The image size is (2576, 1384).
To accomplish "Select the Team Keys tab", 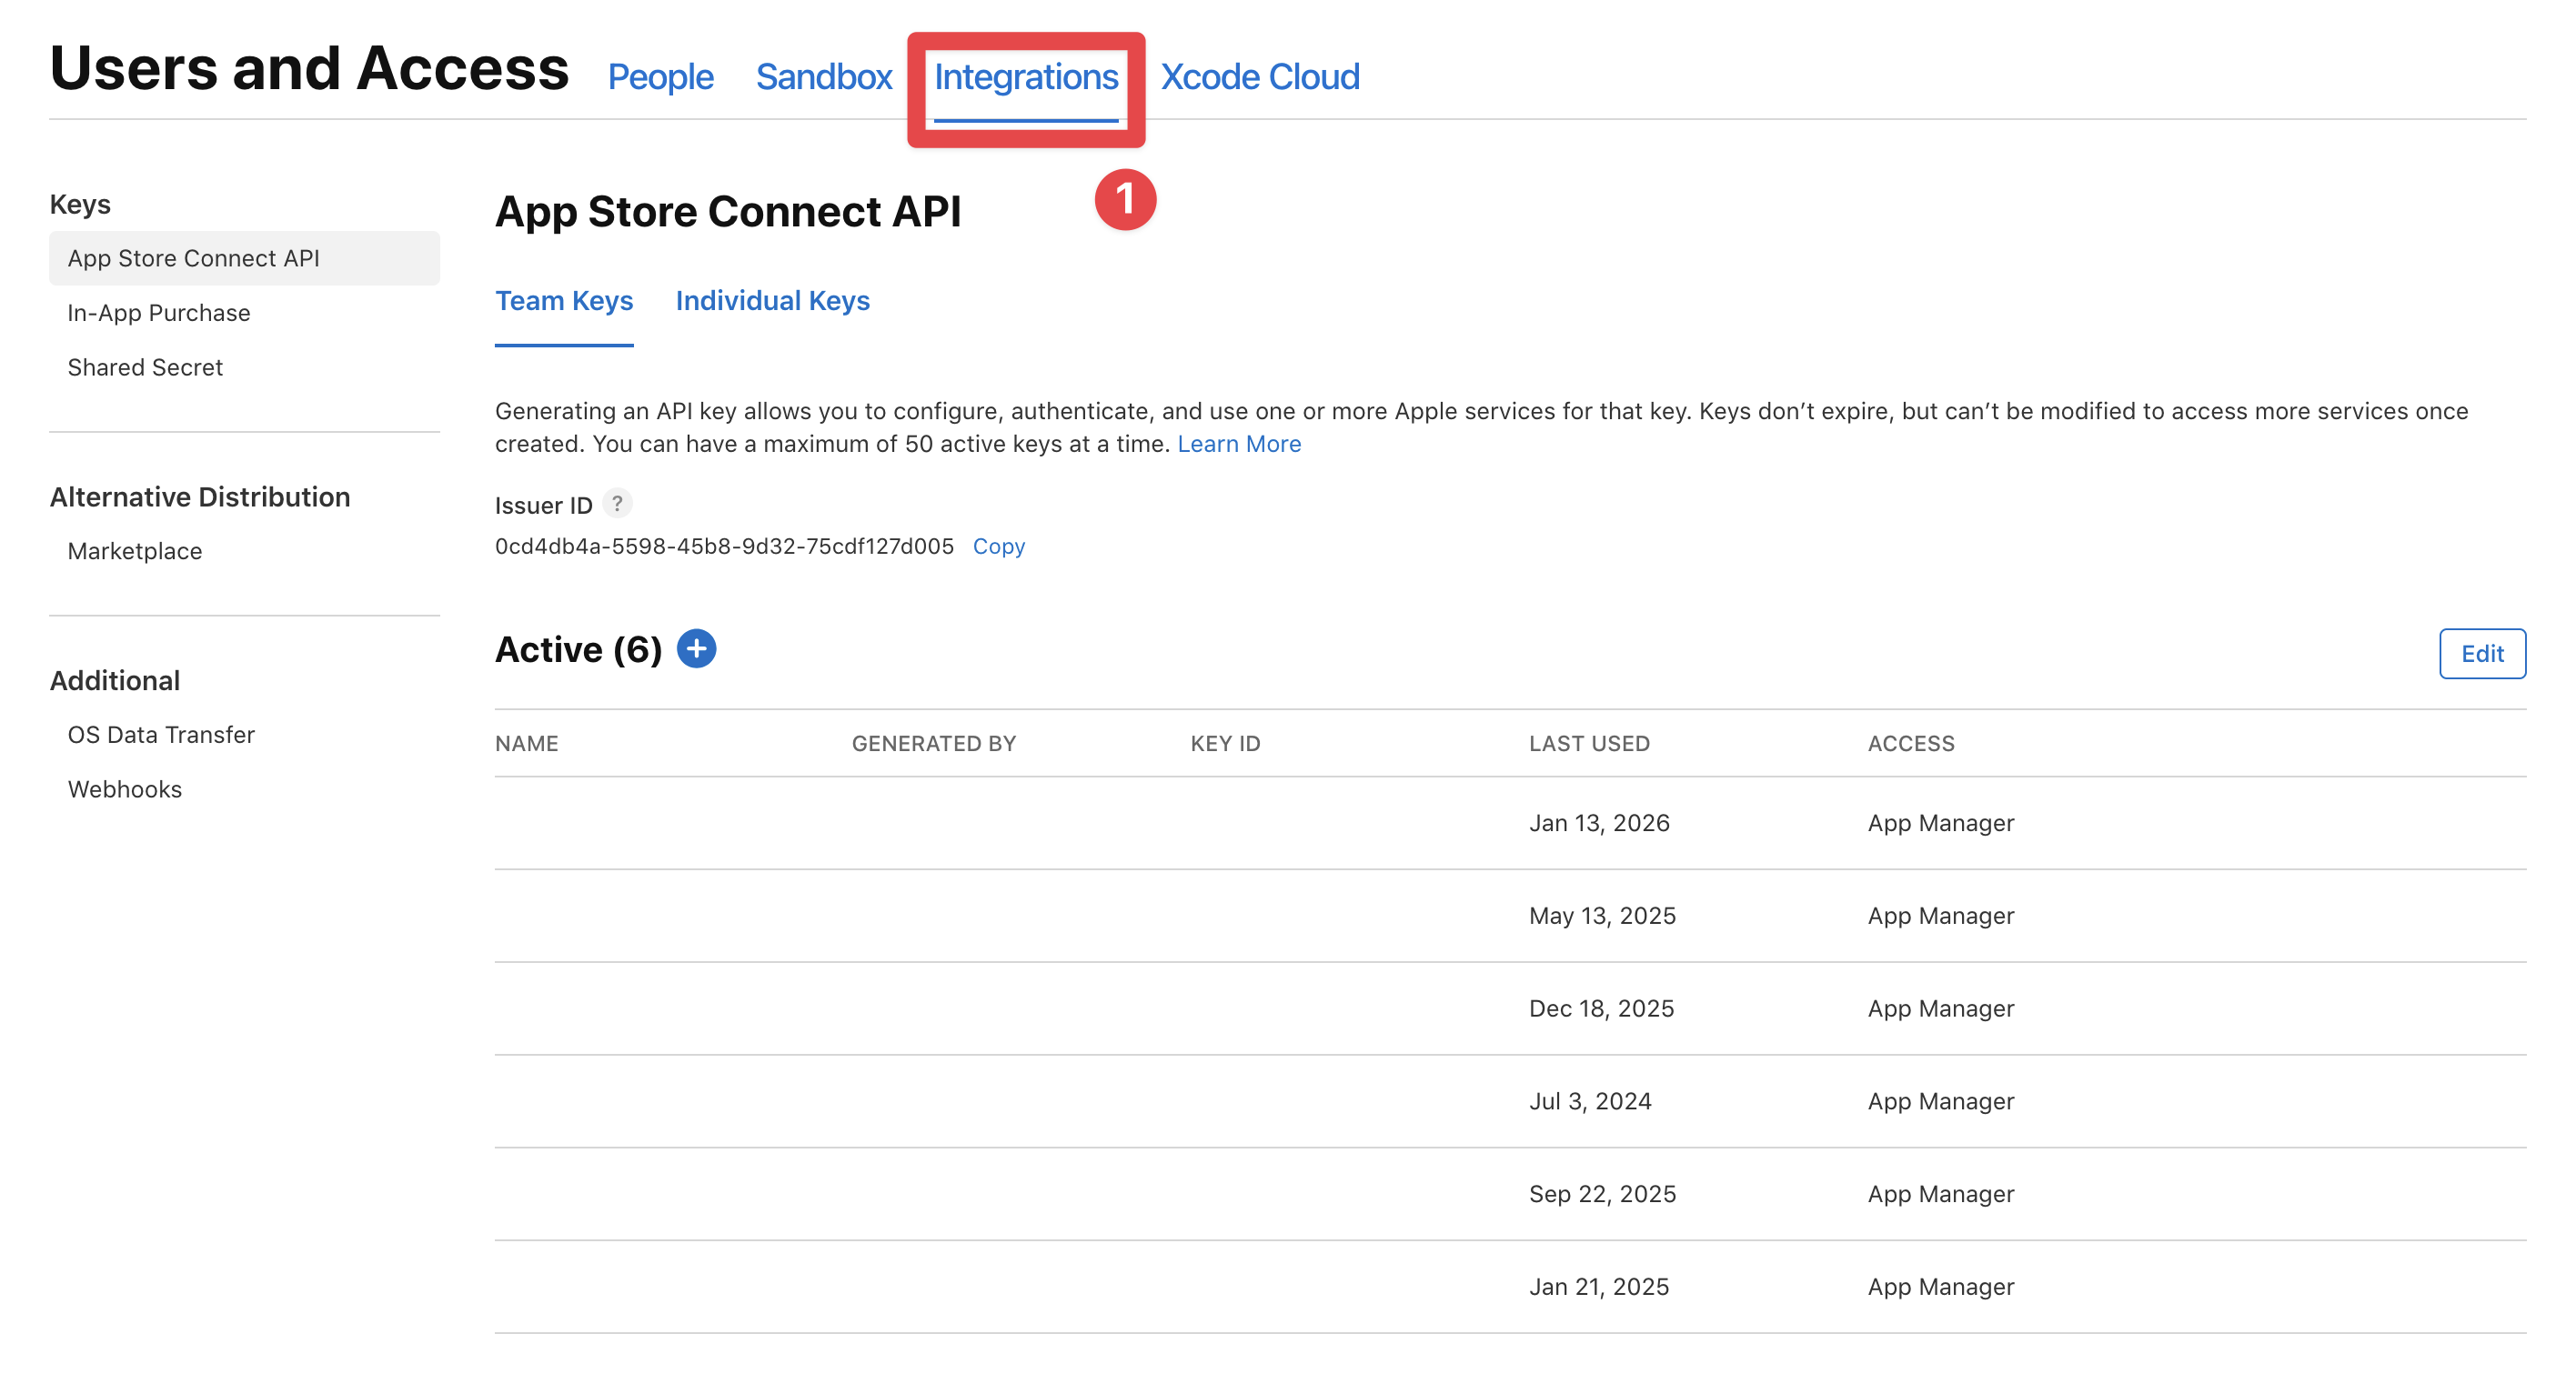I will click(x=564, y=301).
